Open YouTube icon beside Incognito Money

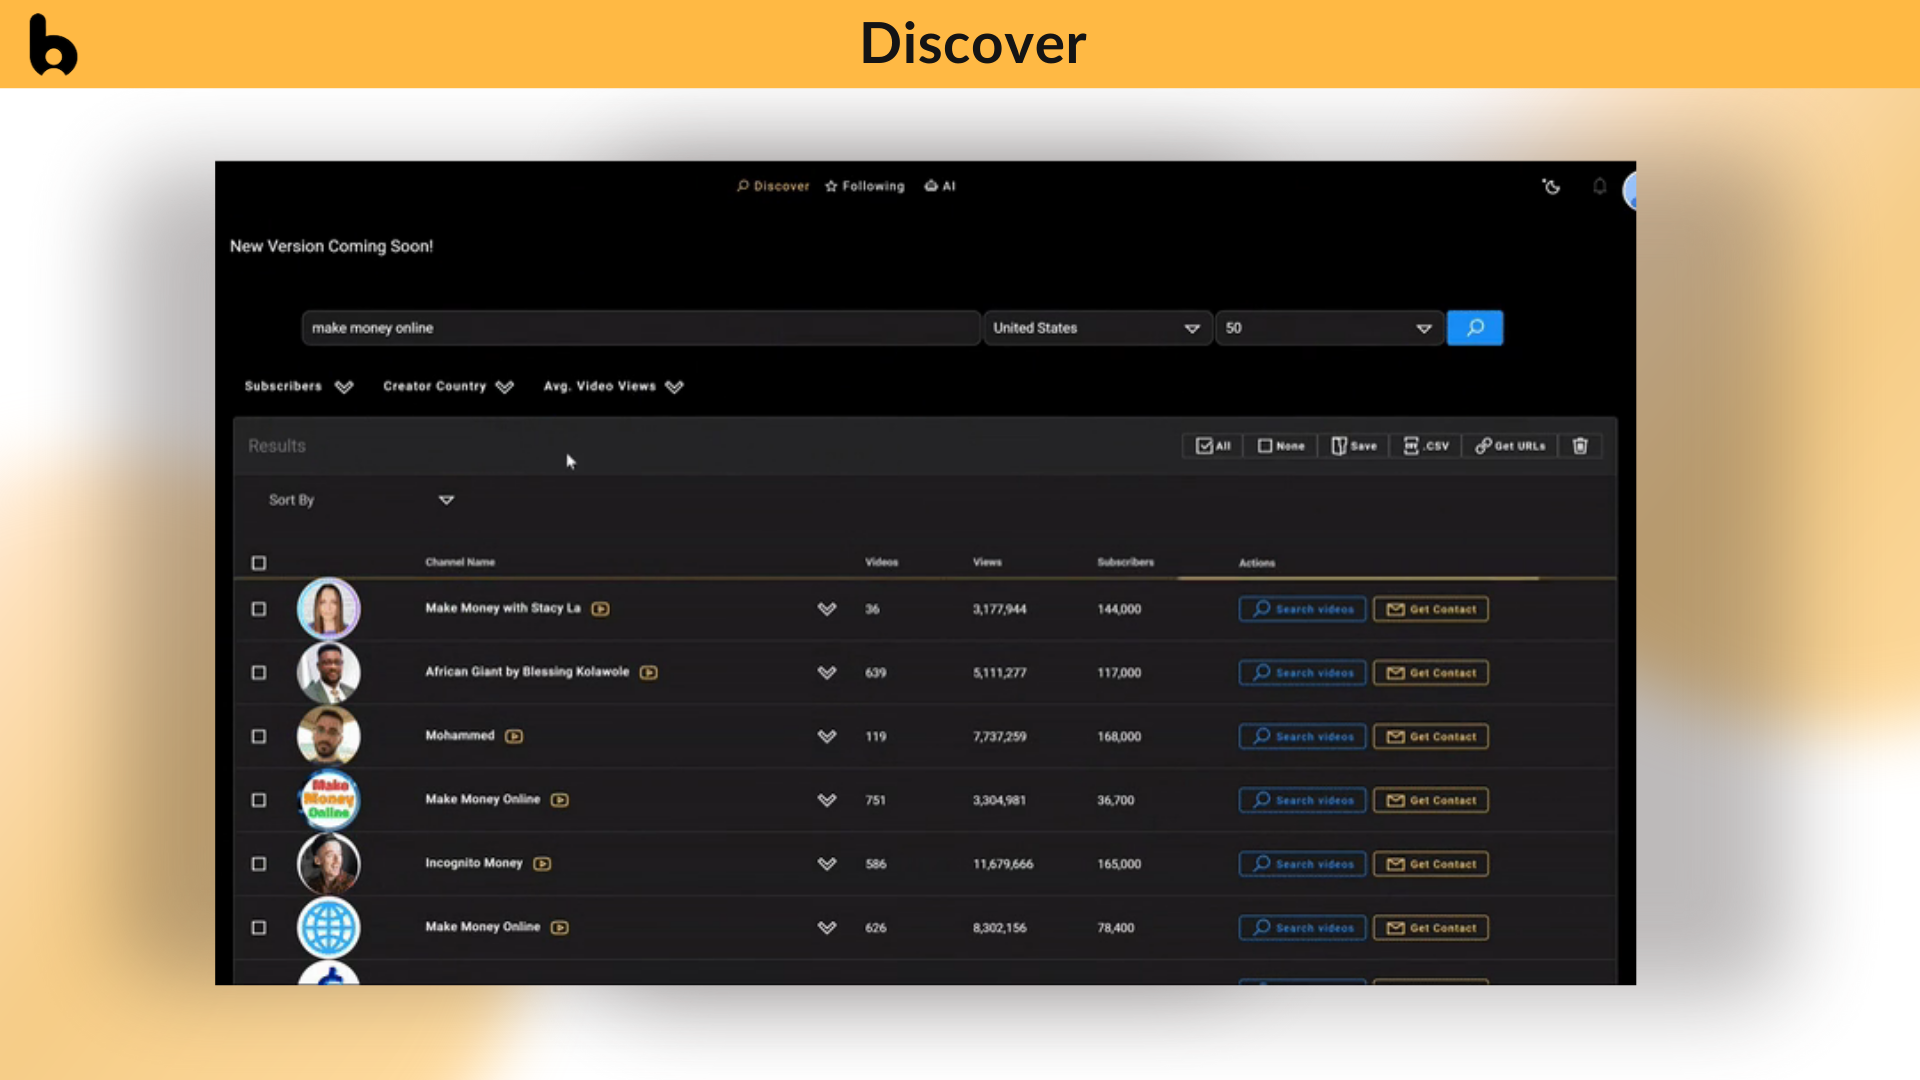click(x=542, y=864)
